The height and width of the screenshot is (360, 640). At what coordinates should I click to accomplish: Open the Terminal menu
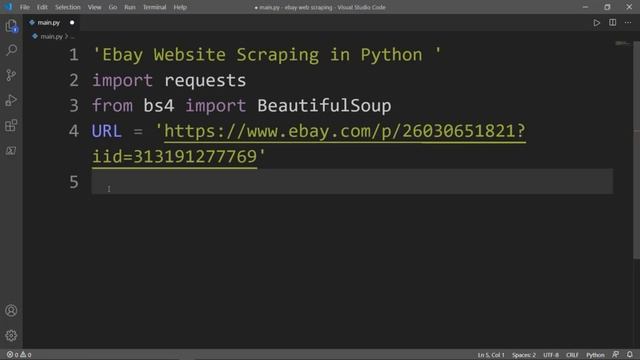pyautogui.click(x=154, y=7)
